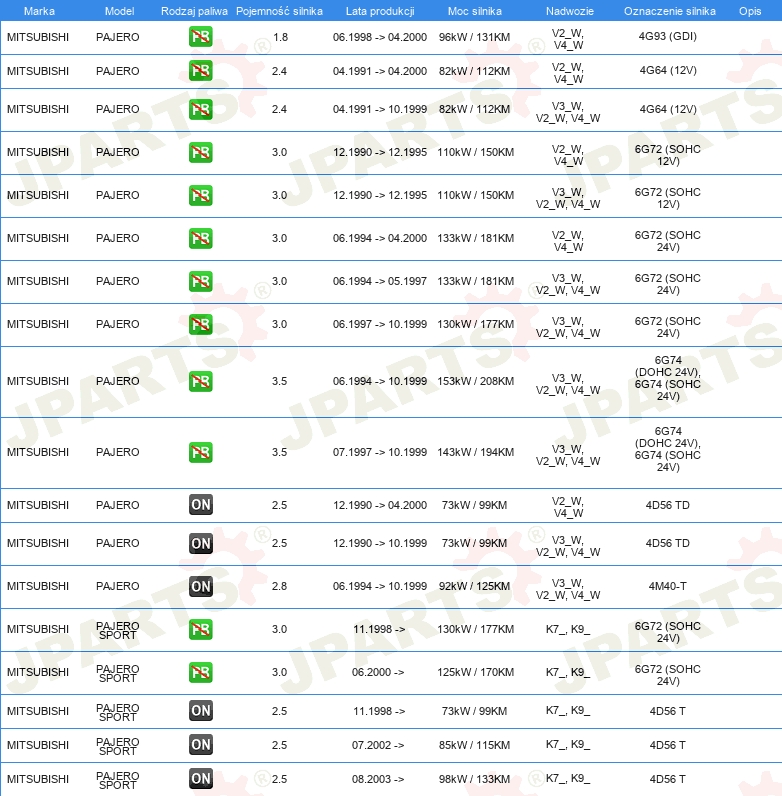The image size is (782, 796).
Task: Select 82kW / 112KM cell in 04.1991 -> 04.2000 row
Action: [474, 71]
